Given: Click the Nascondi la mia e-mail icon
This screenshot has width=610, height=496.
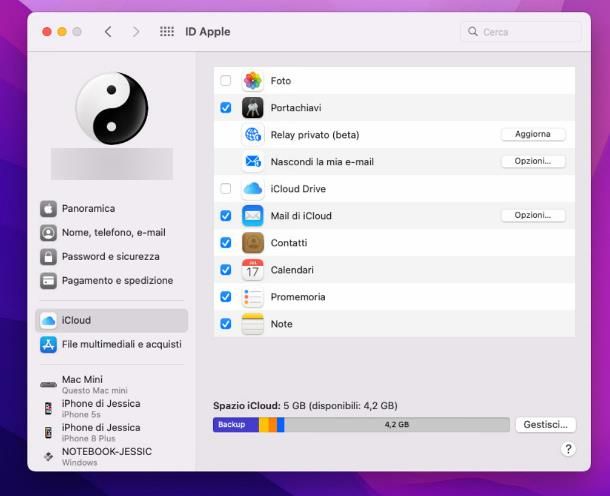Looking at the screenshot, I should pos(252,162).
